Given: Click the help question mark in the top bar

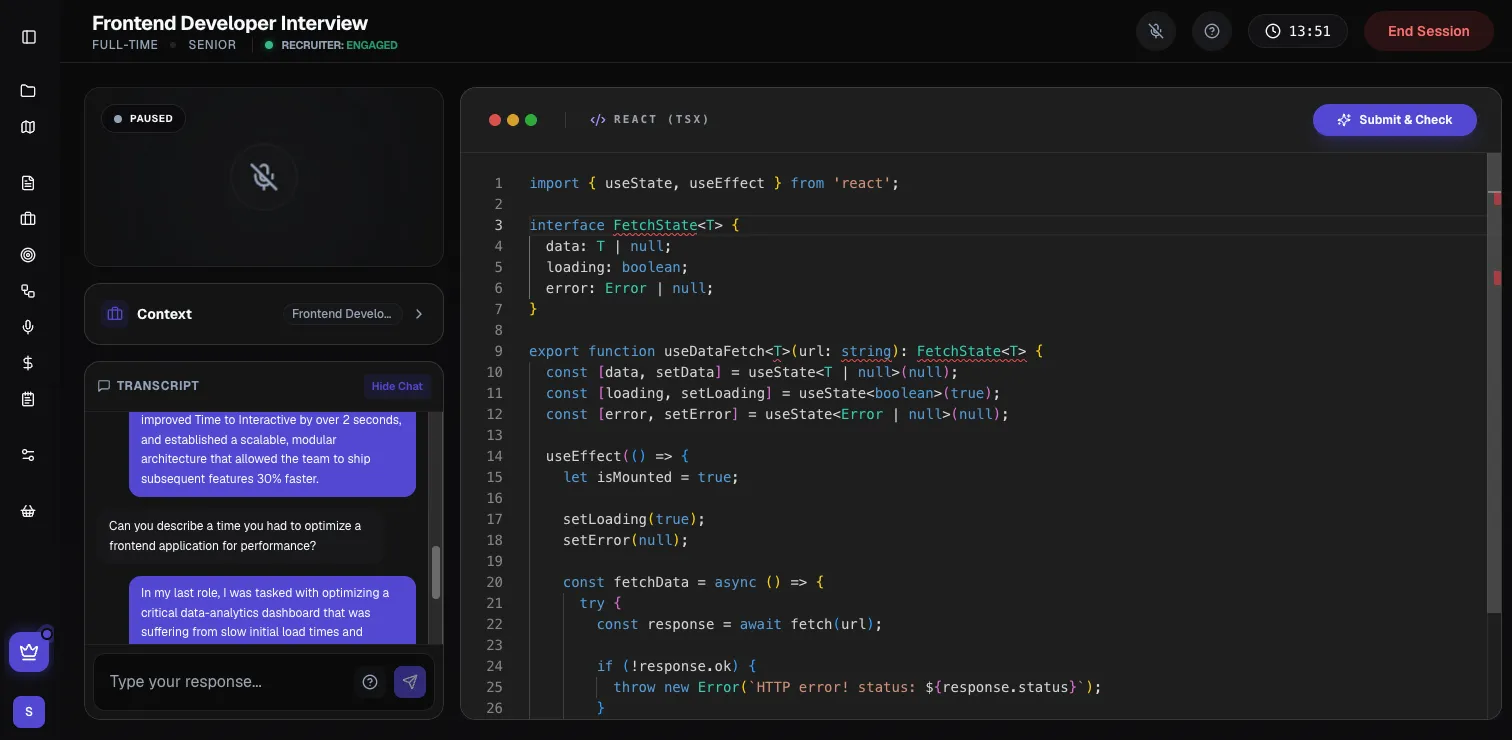Looking at the screenshot, I should pyautogui.click(x=1212, y=31).
